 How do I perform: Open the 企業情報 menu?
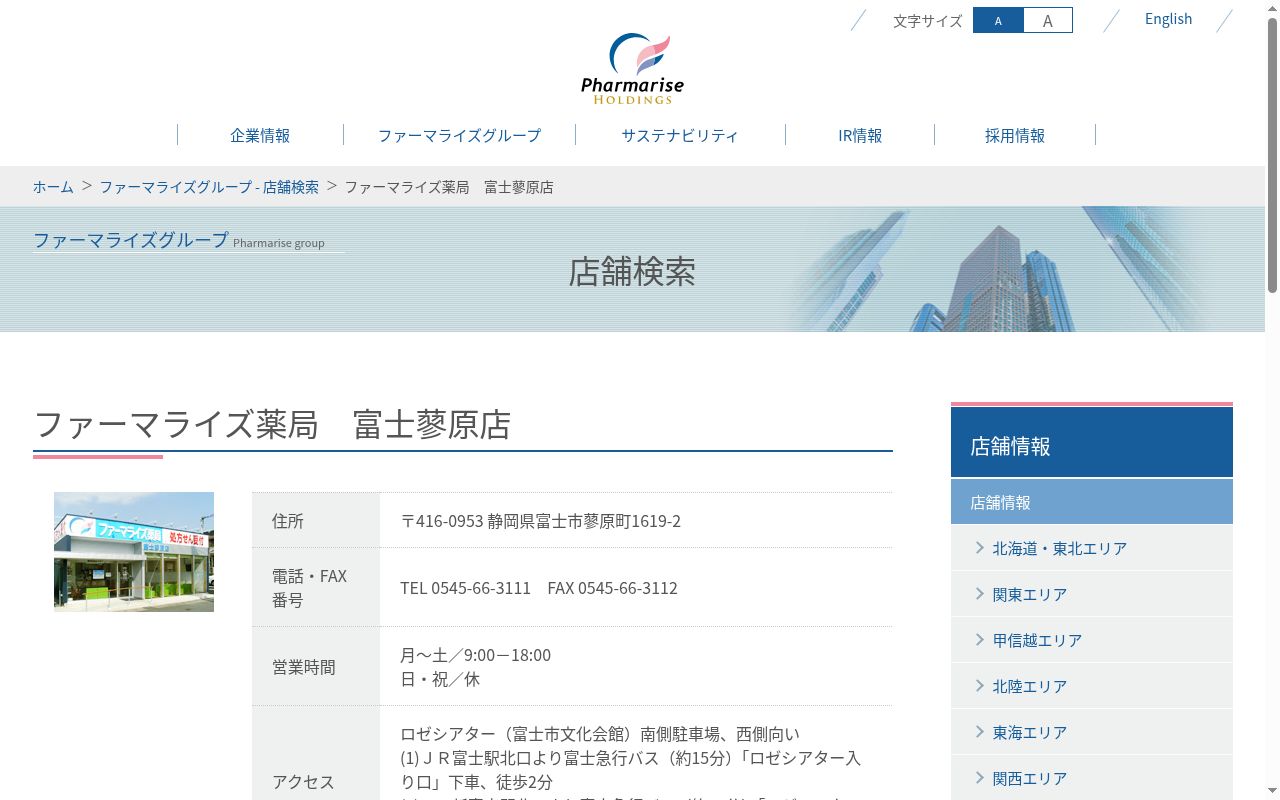[260, 135]
